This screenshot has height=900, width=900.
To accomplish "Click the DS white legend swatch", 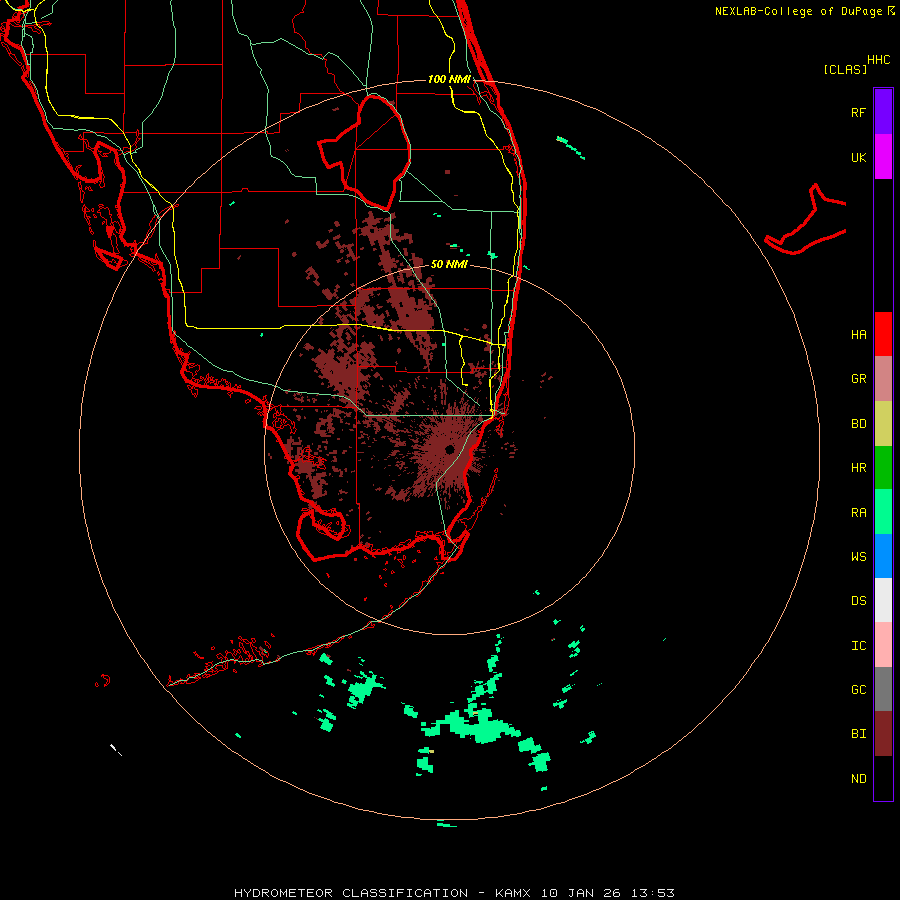I will pos(883,600).
